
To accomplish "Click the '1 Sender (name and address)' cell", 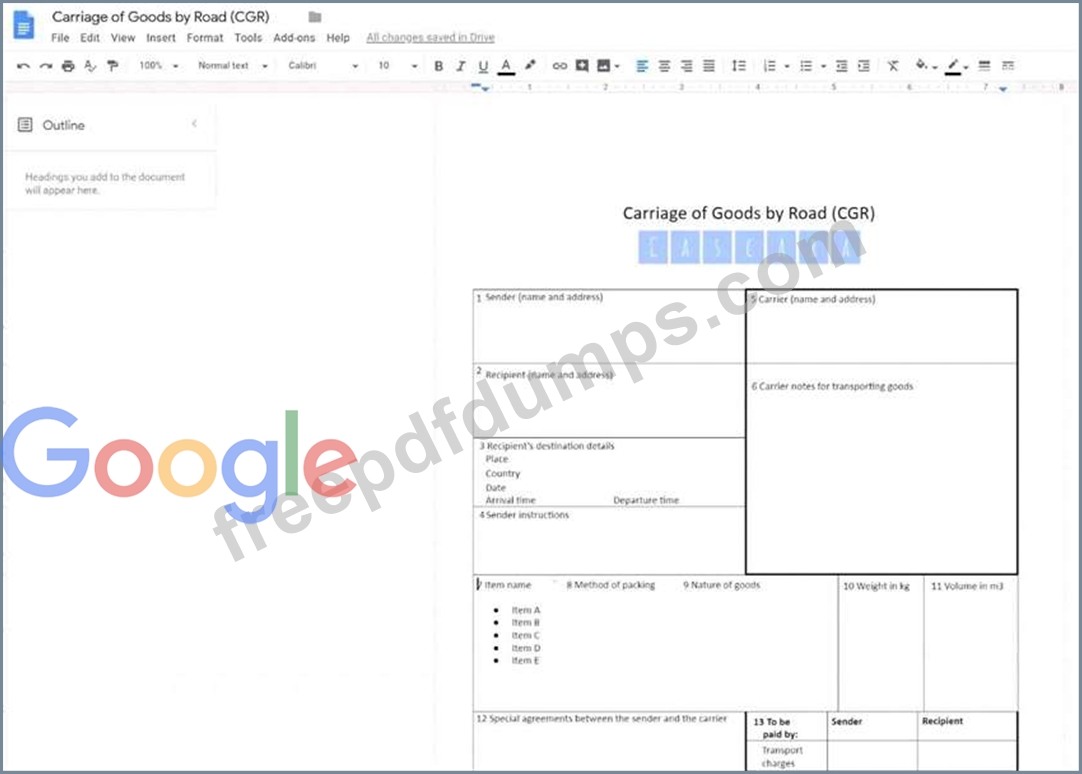I will point(609,326).
